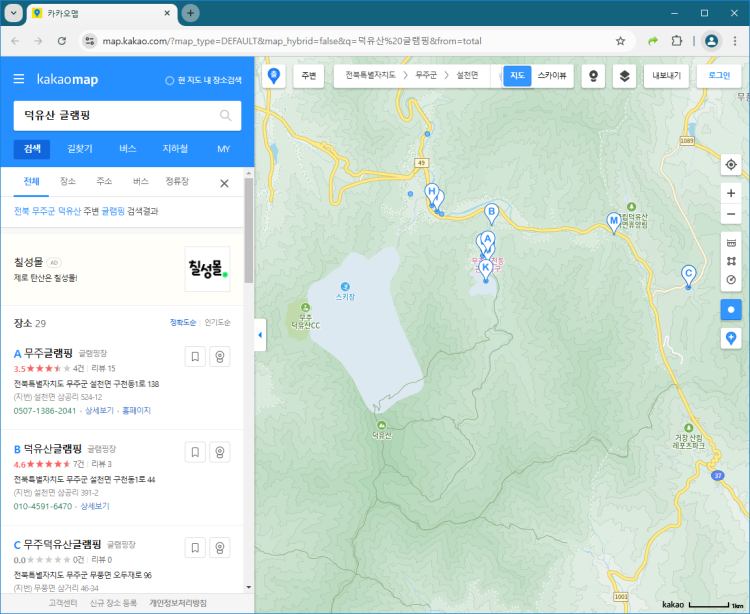Reload the page in Chrome
750x614 pixels.
click(62, 41)
